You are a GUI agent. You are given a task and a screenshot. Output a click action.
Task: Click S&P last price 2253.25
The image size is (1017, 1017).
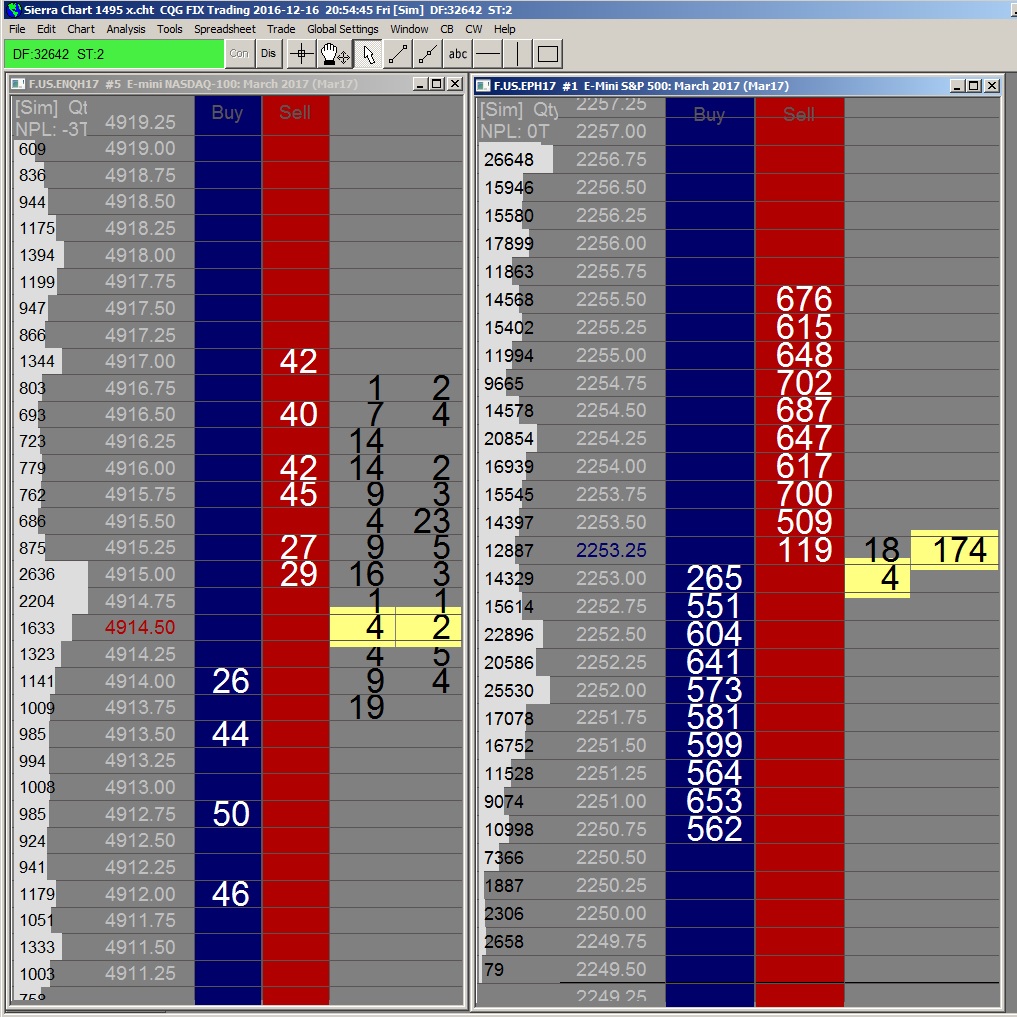click(611, 550)
